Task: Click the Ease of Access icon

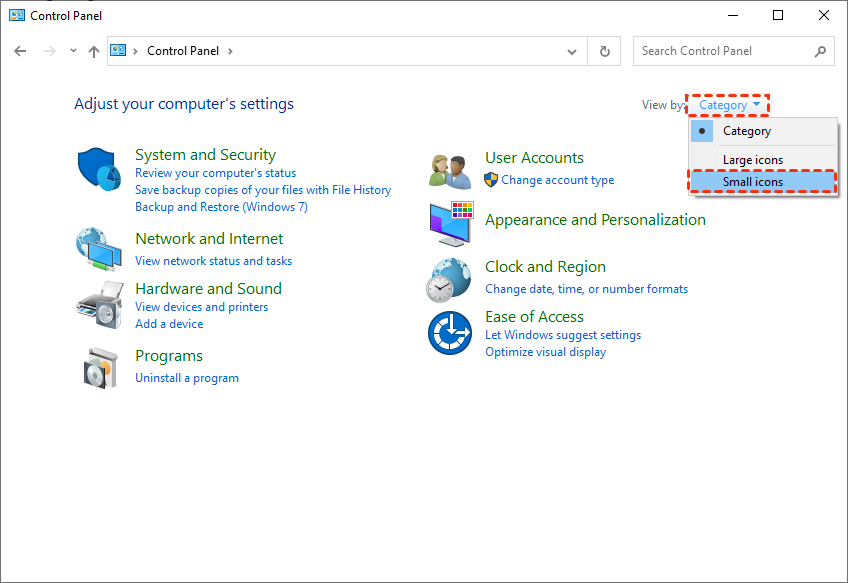Action: coord(449,333)
